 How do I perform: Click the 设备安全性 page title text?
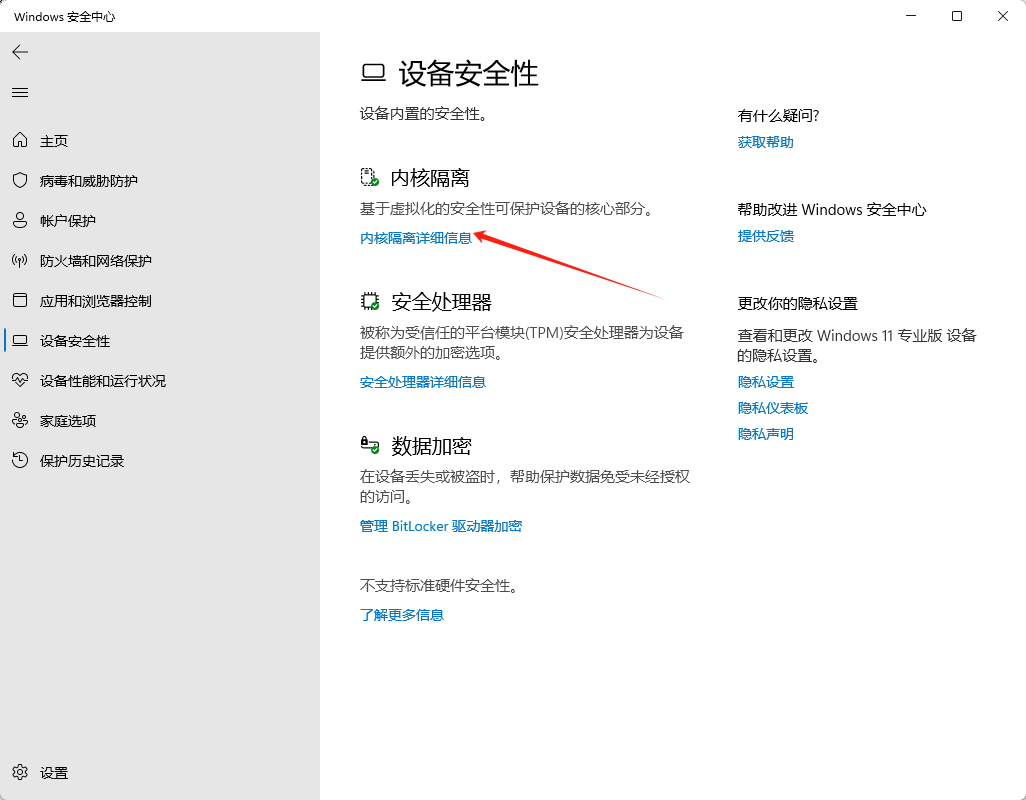click(x=469, y=73)
